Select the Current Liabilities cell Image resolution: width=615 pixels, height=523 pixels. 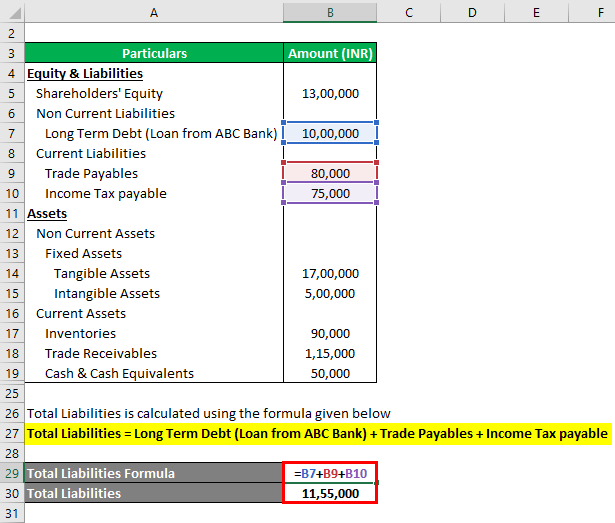(x=154, y=153)
